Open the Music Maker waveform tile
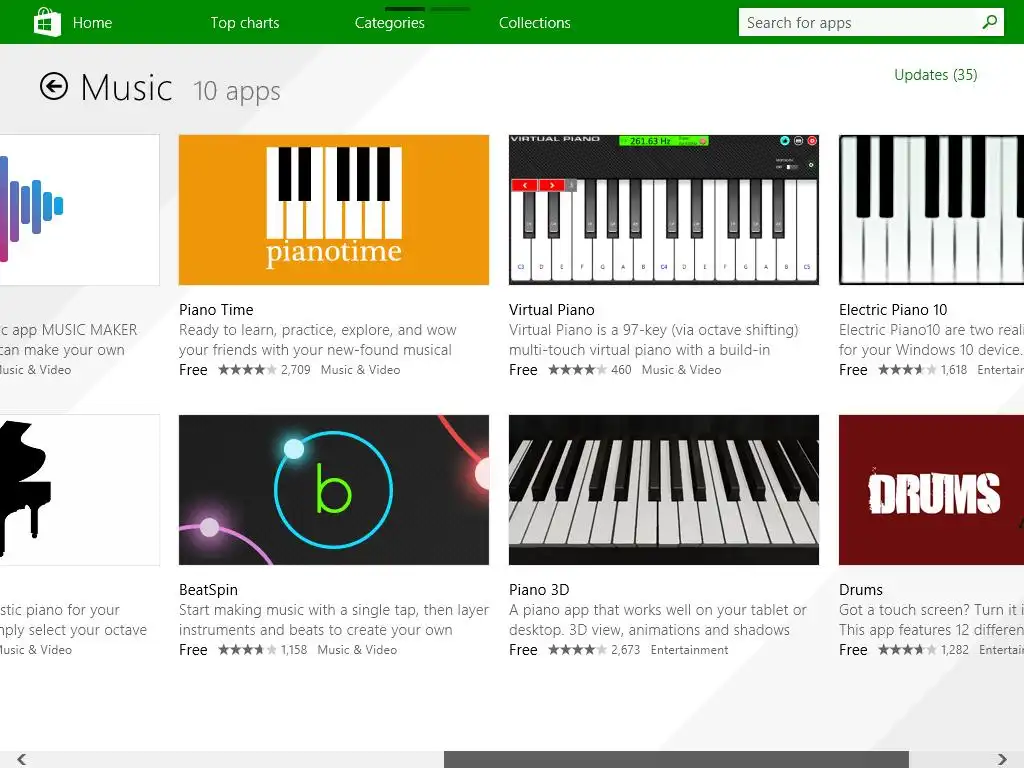The width and height of the screenshot is (1024, 768). coord(80,210)
